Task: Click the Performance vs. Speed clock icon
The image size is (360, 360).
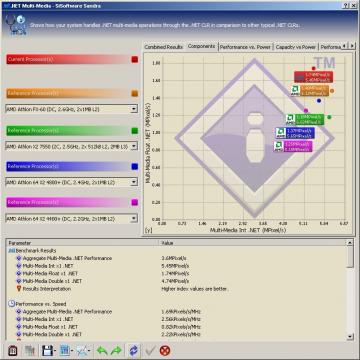Action: (11, 304)
